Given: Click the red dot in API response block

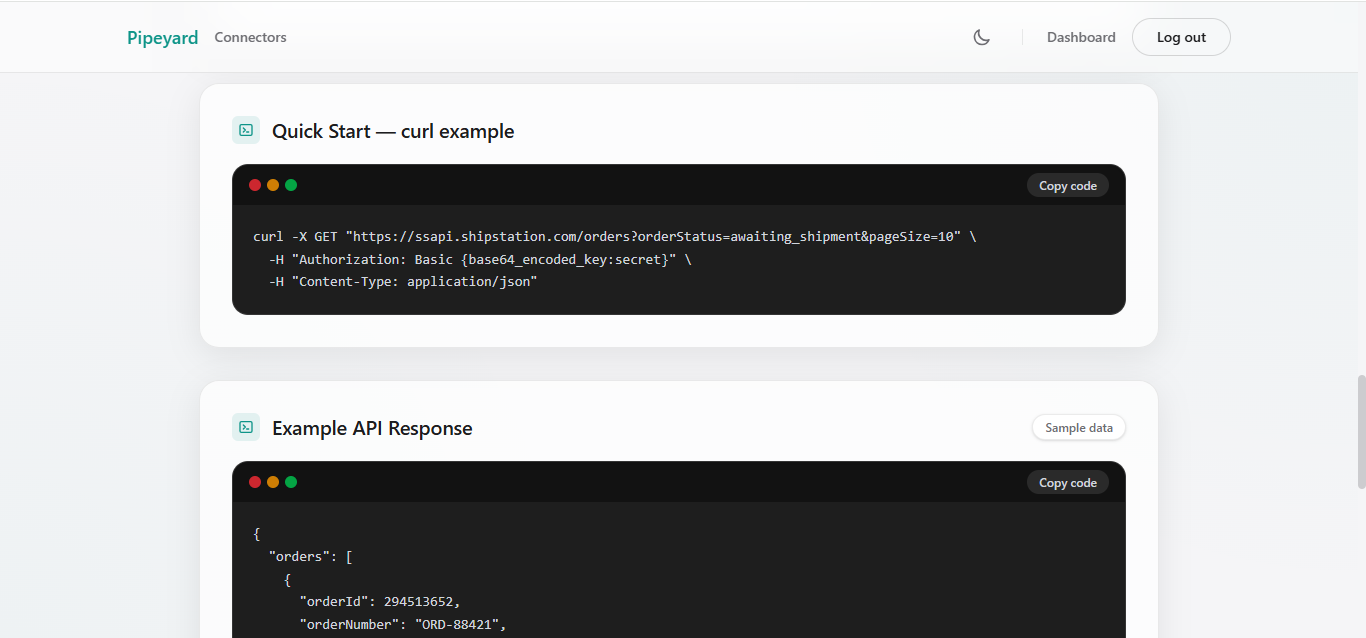Looking at the screenshot, I should point(255,482).
